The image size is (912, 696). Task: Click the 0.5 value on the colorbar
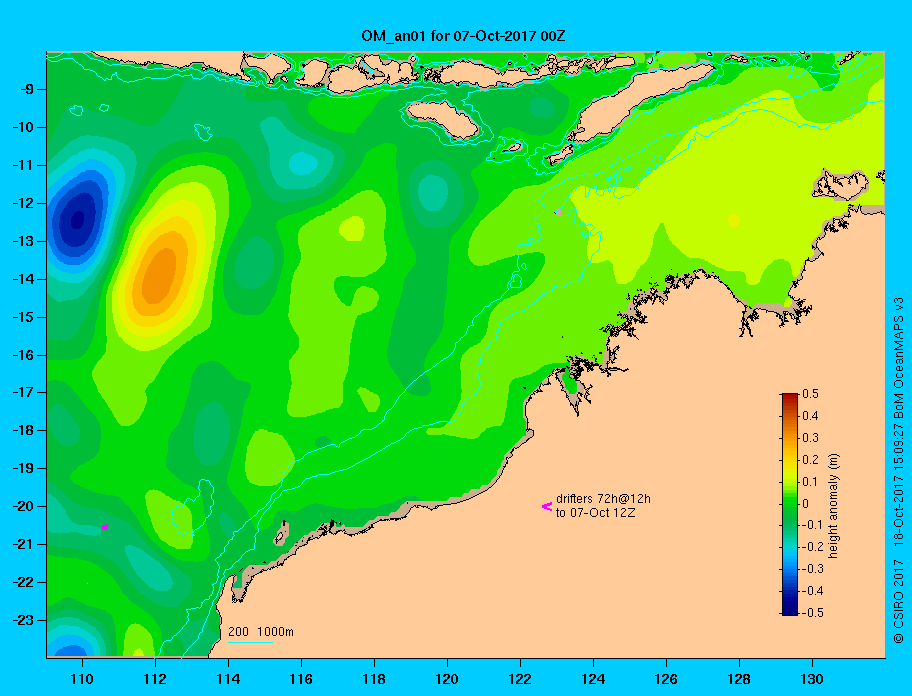pos(810,394)
